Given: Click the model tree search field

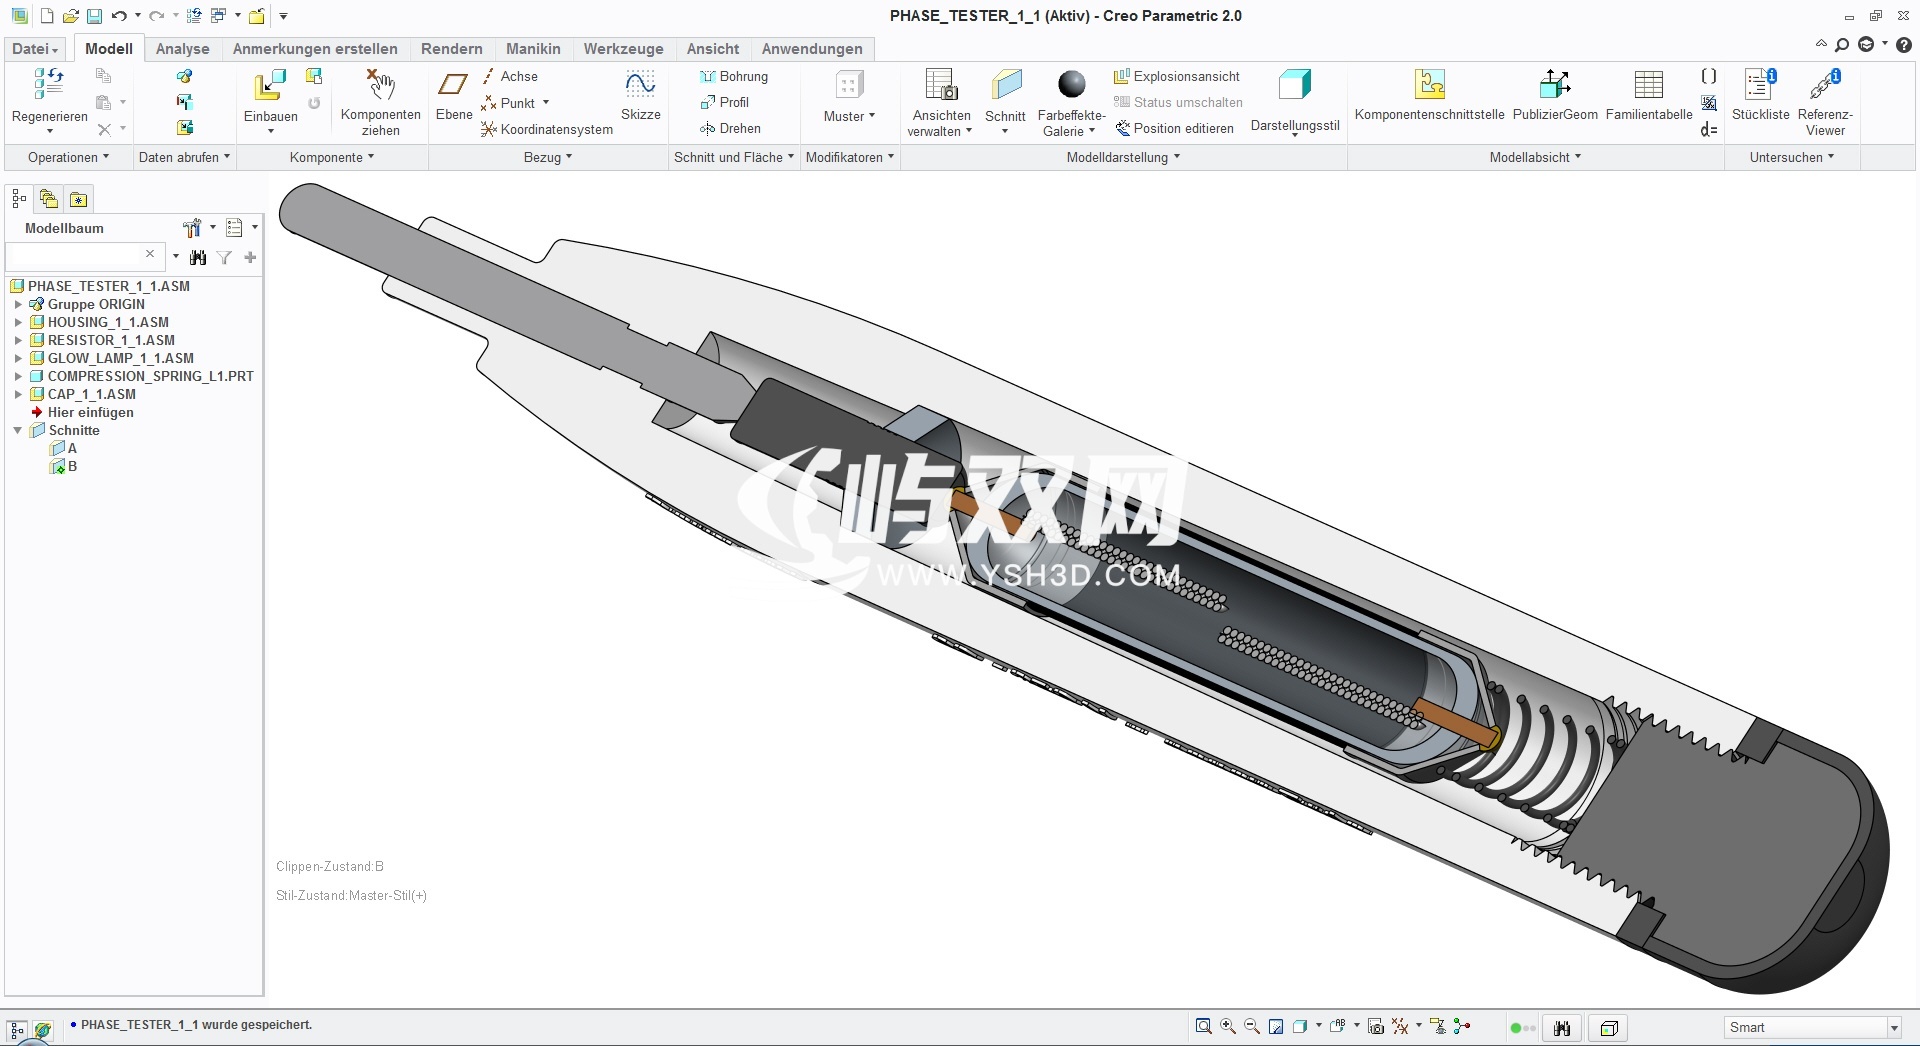Looking at the screenshot, I should pyautogui.click(x=75, y=257).
